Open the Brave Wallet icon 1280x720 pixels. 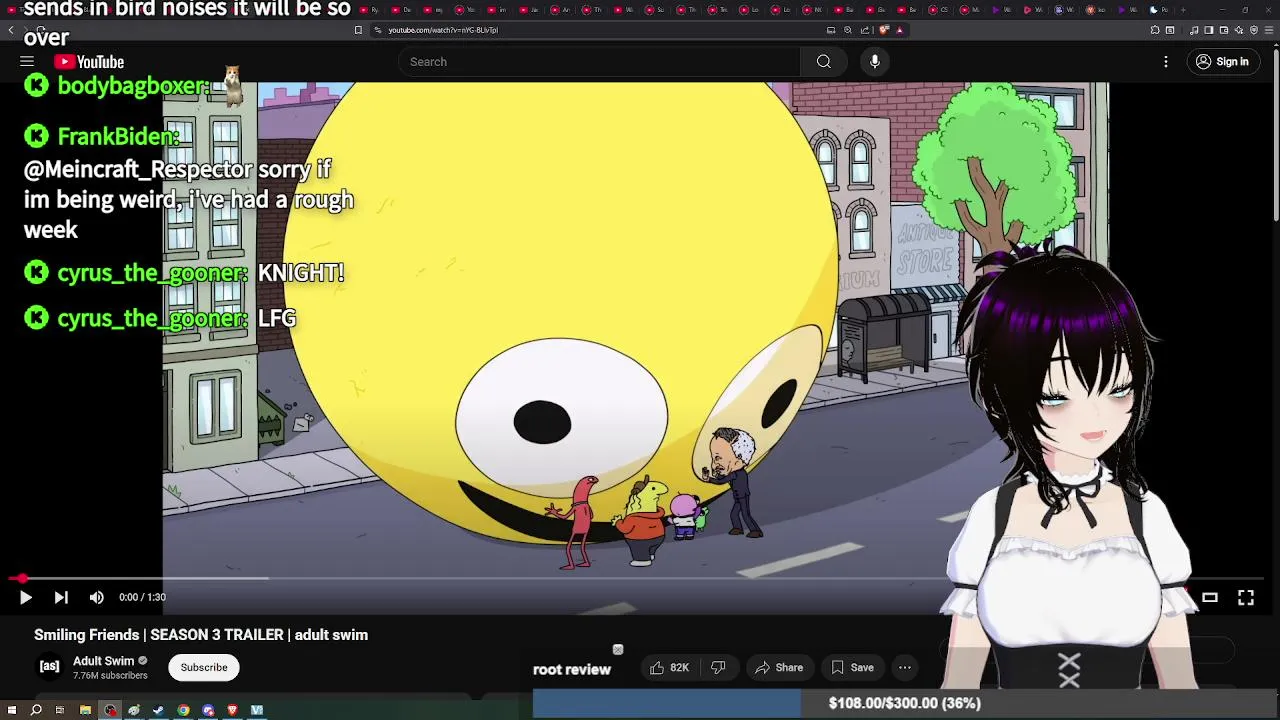click(1224, 30)
